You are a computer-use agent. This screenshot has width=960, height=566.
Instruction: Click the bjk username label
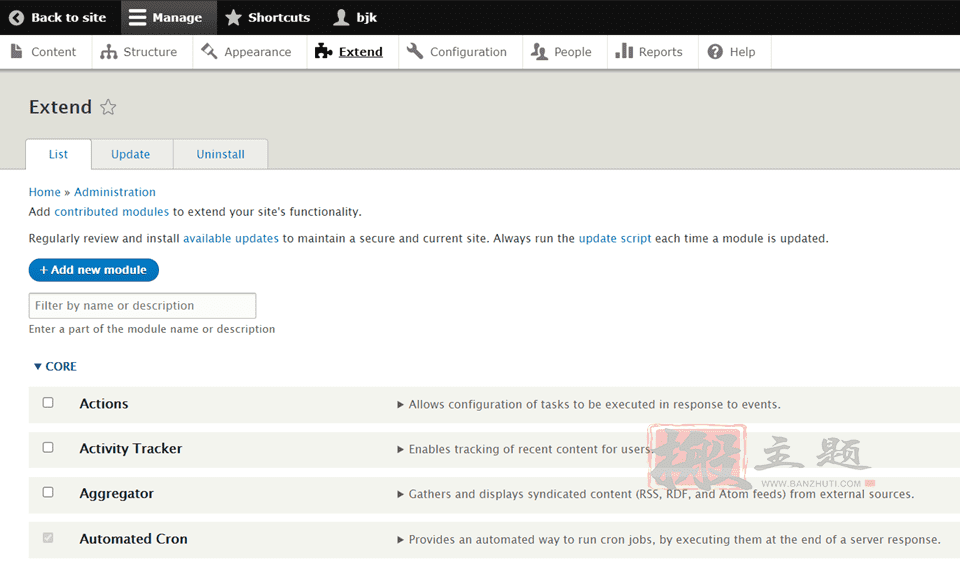(367, 18)
